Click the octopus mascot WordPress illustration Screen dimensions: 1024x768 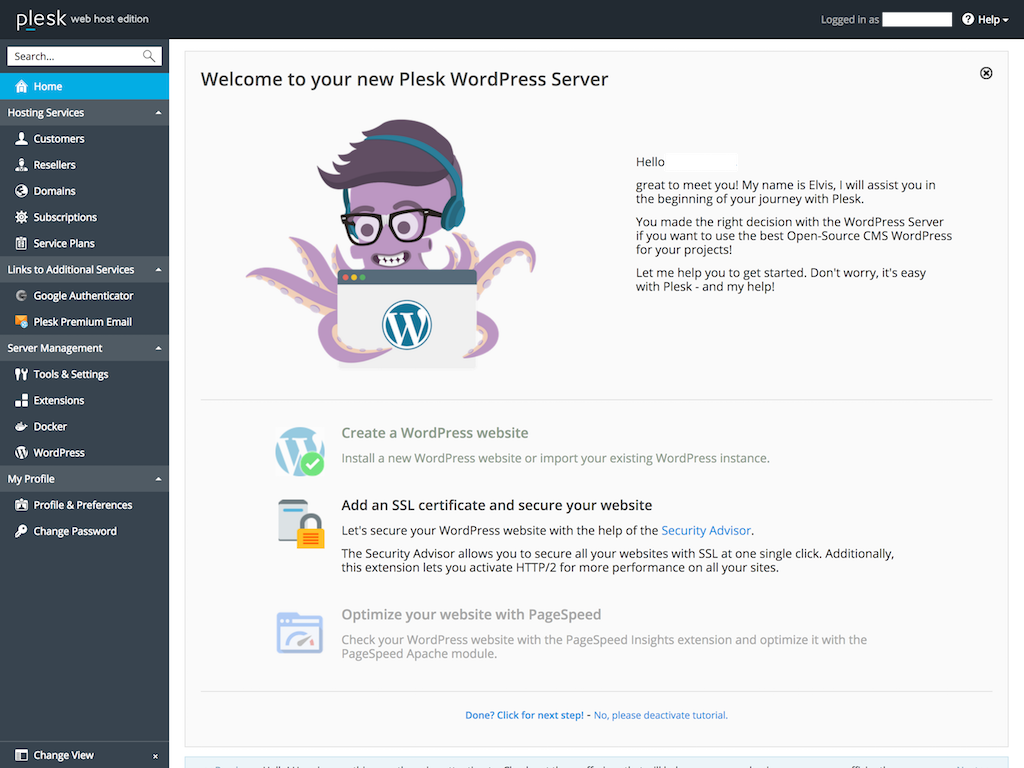pyautogui.click(x=391, y=244)
